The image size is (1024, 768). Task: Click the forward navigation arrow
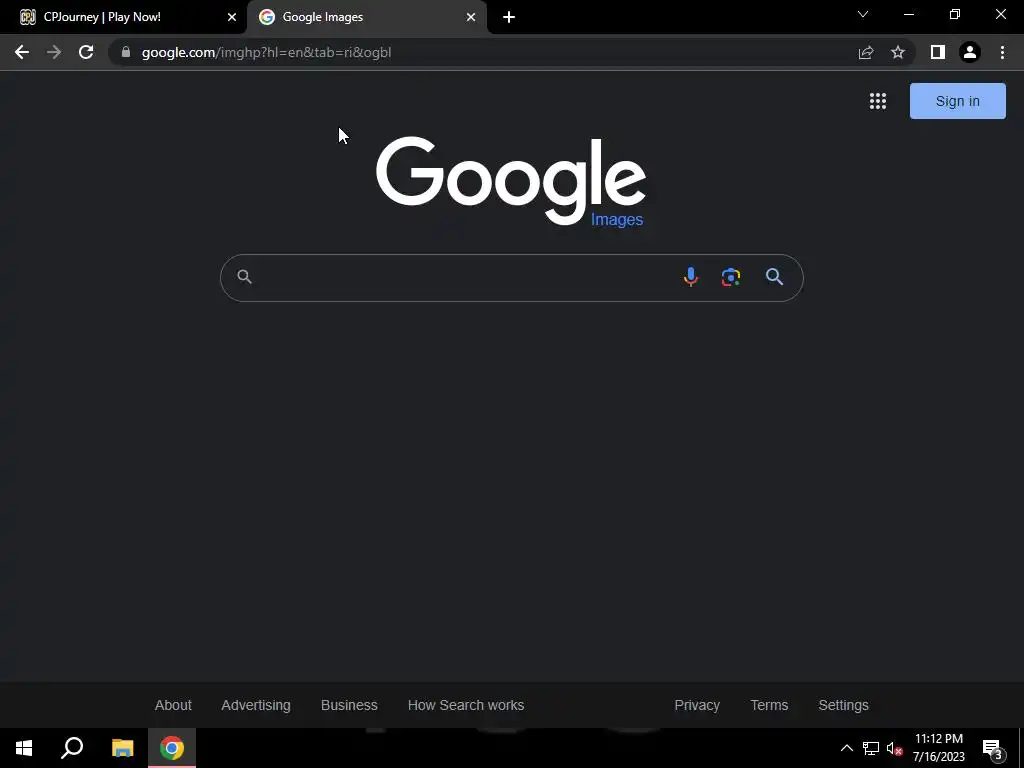coord(54,52)
